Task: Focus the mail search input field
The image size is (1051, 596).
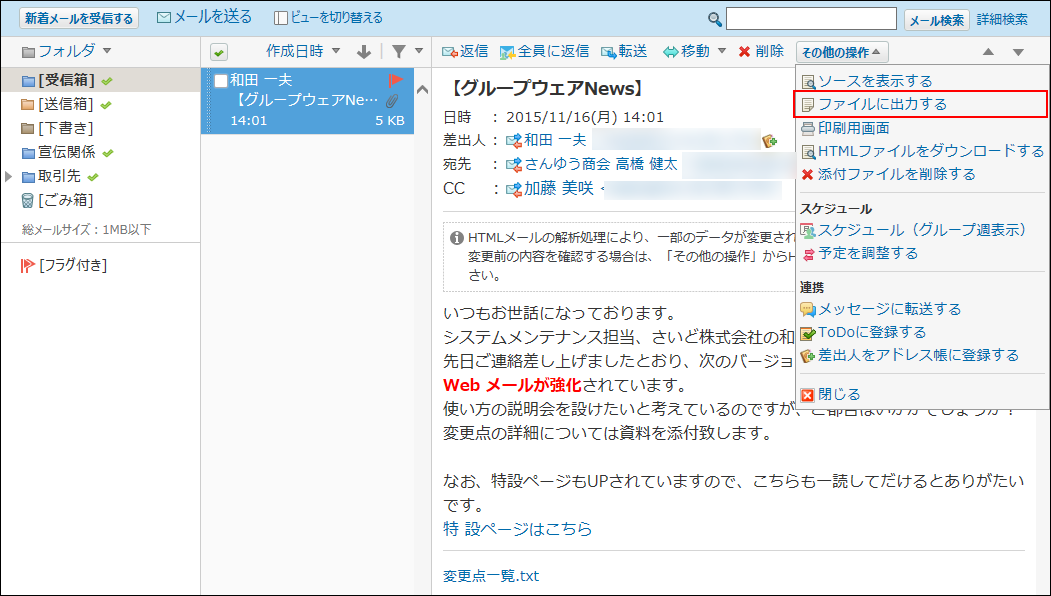Action: click(x=811, y=19)
